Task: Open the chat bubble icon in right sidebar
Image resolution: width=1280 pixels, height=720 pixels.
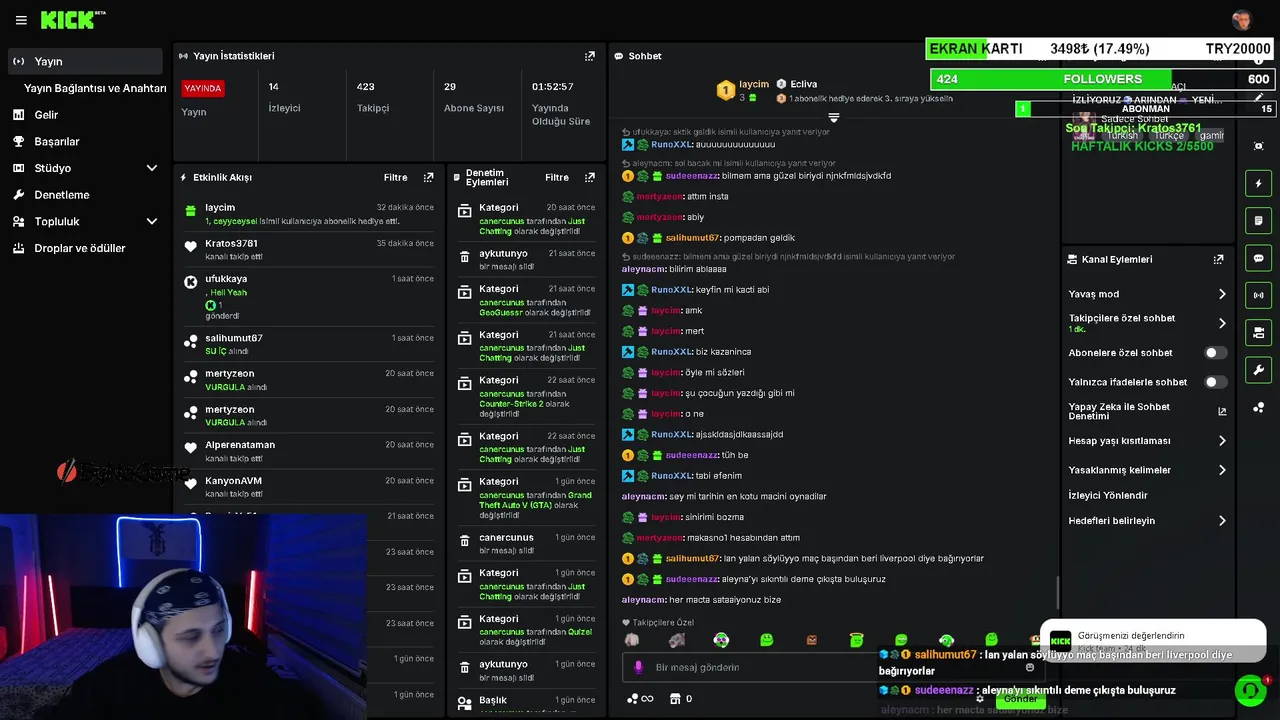Action: (x=1258, y=258)
